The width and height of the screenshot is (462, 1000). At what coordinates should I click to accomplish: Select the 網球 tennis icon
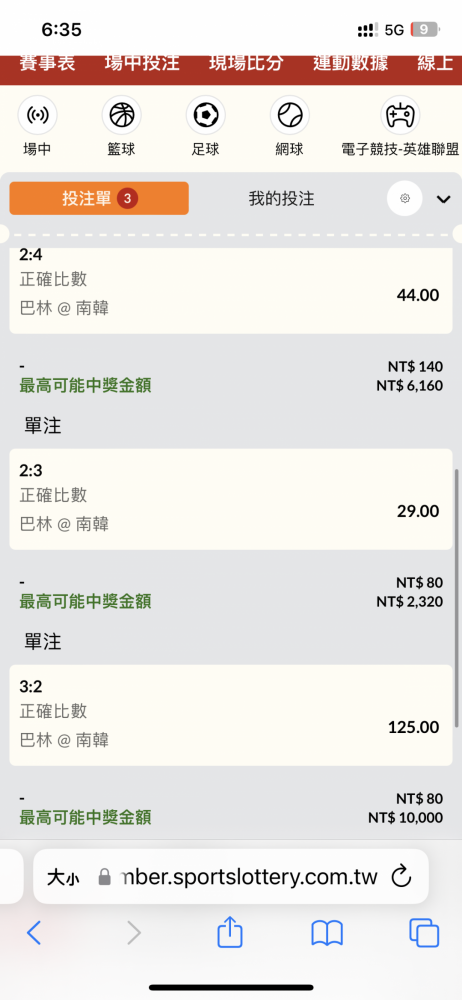click(290, 115)
